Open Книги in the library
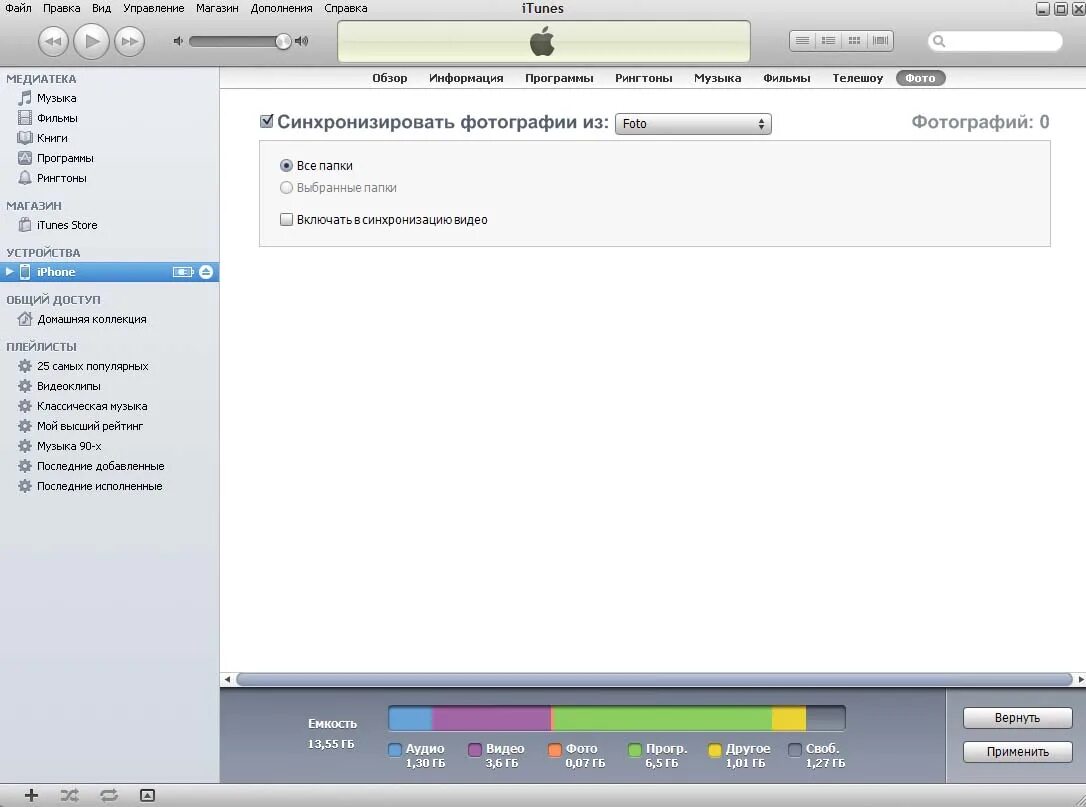This screenshot has width=1086, height=807. click(52, 138)
